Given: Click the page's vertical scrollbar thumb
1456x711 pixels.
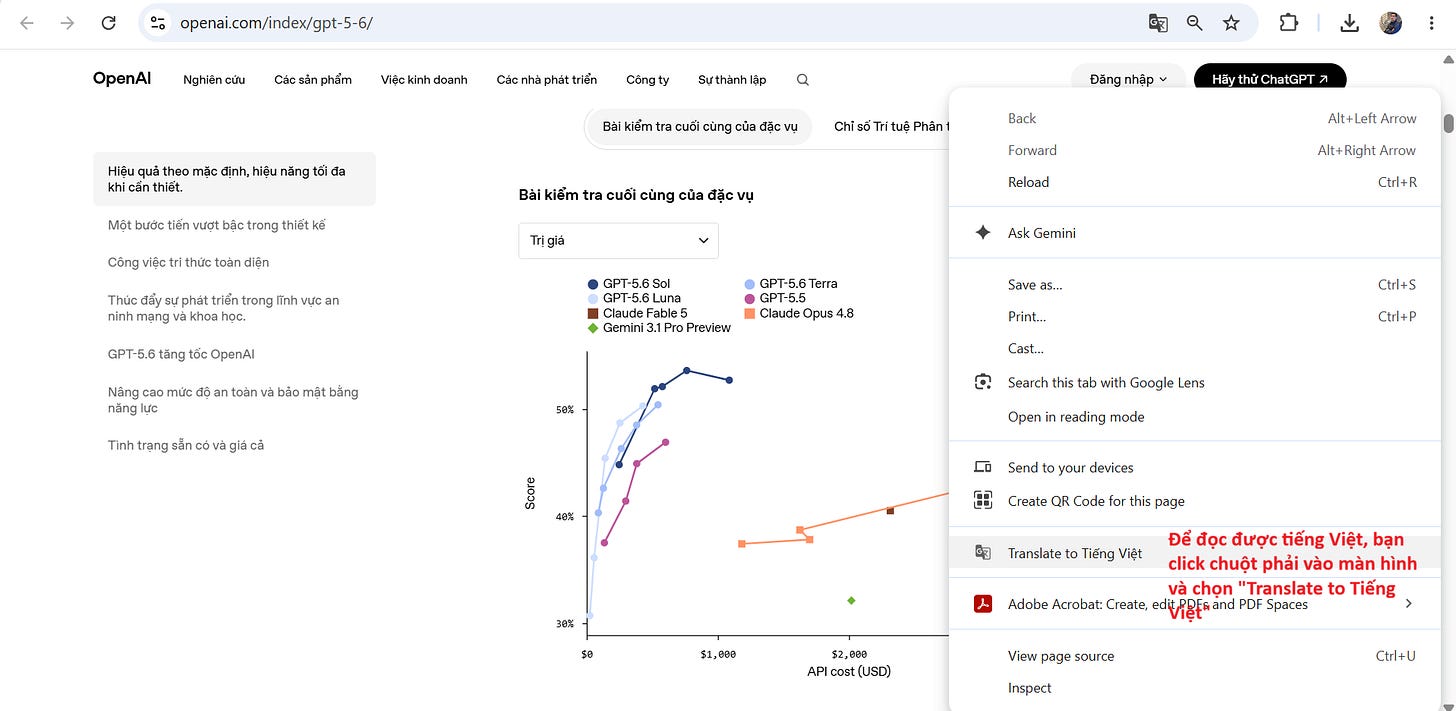Looking at the screenshot, I should pos(1448,124).
